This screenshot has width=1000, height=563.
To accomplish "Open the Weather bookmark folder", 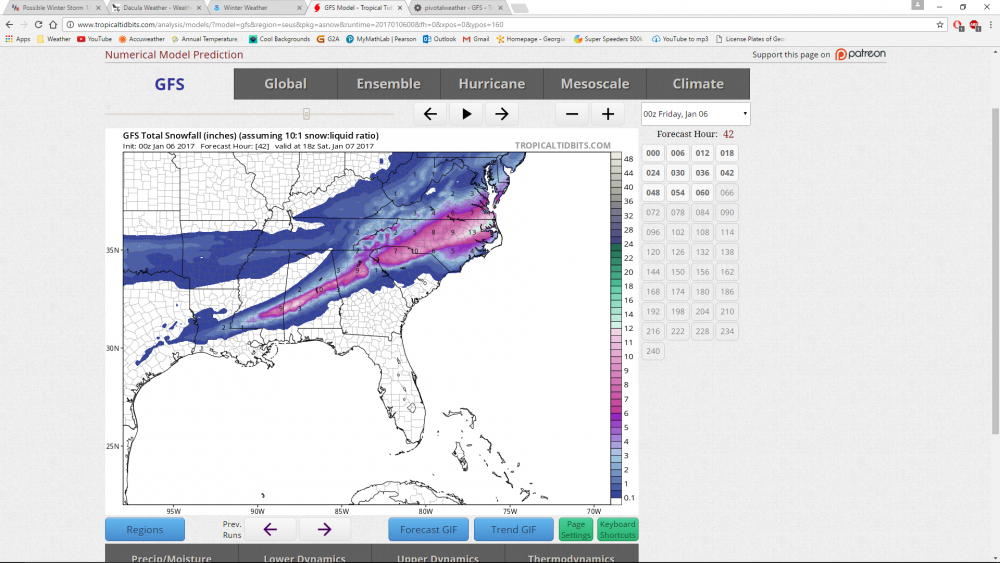I will 54,39.
